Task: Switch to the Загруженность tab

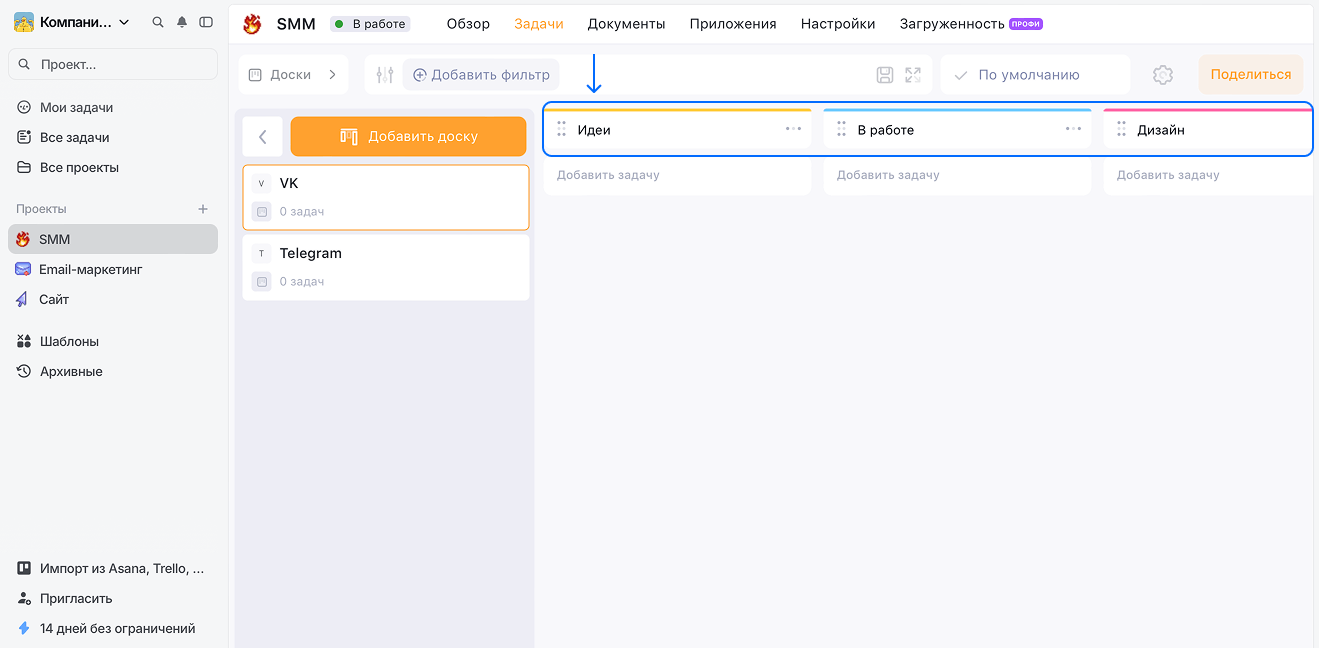Action: point(971,24)
